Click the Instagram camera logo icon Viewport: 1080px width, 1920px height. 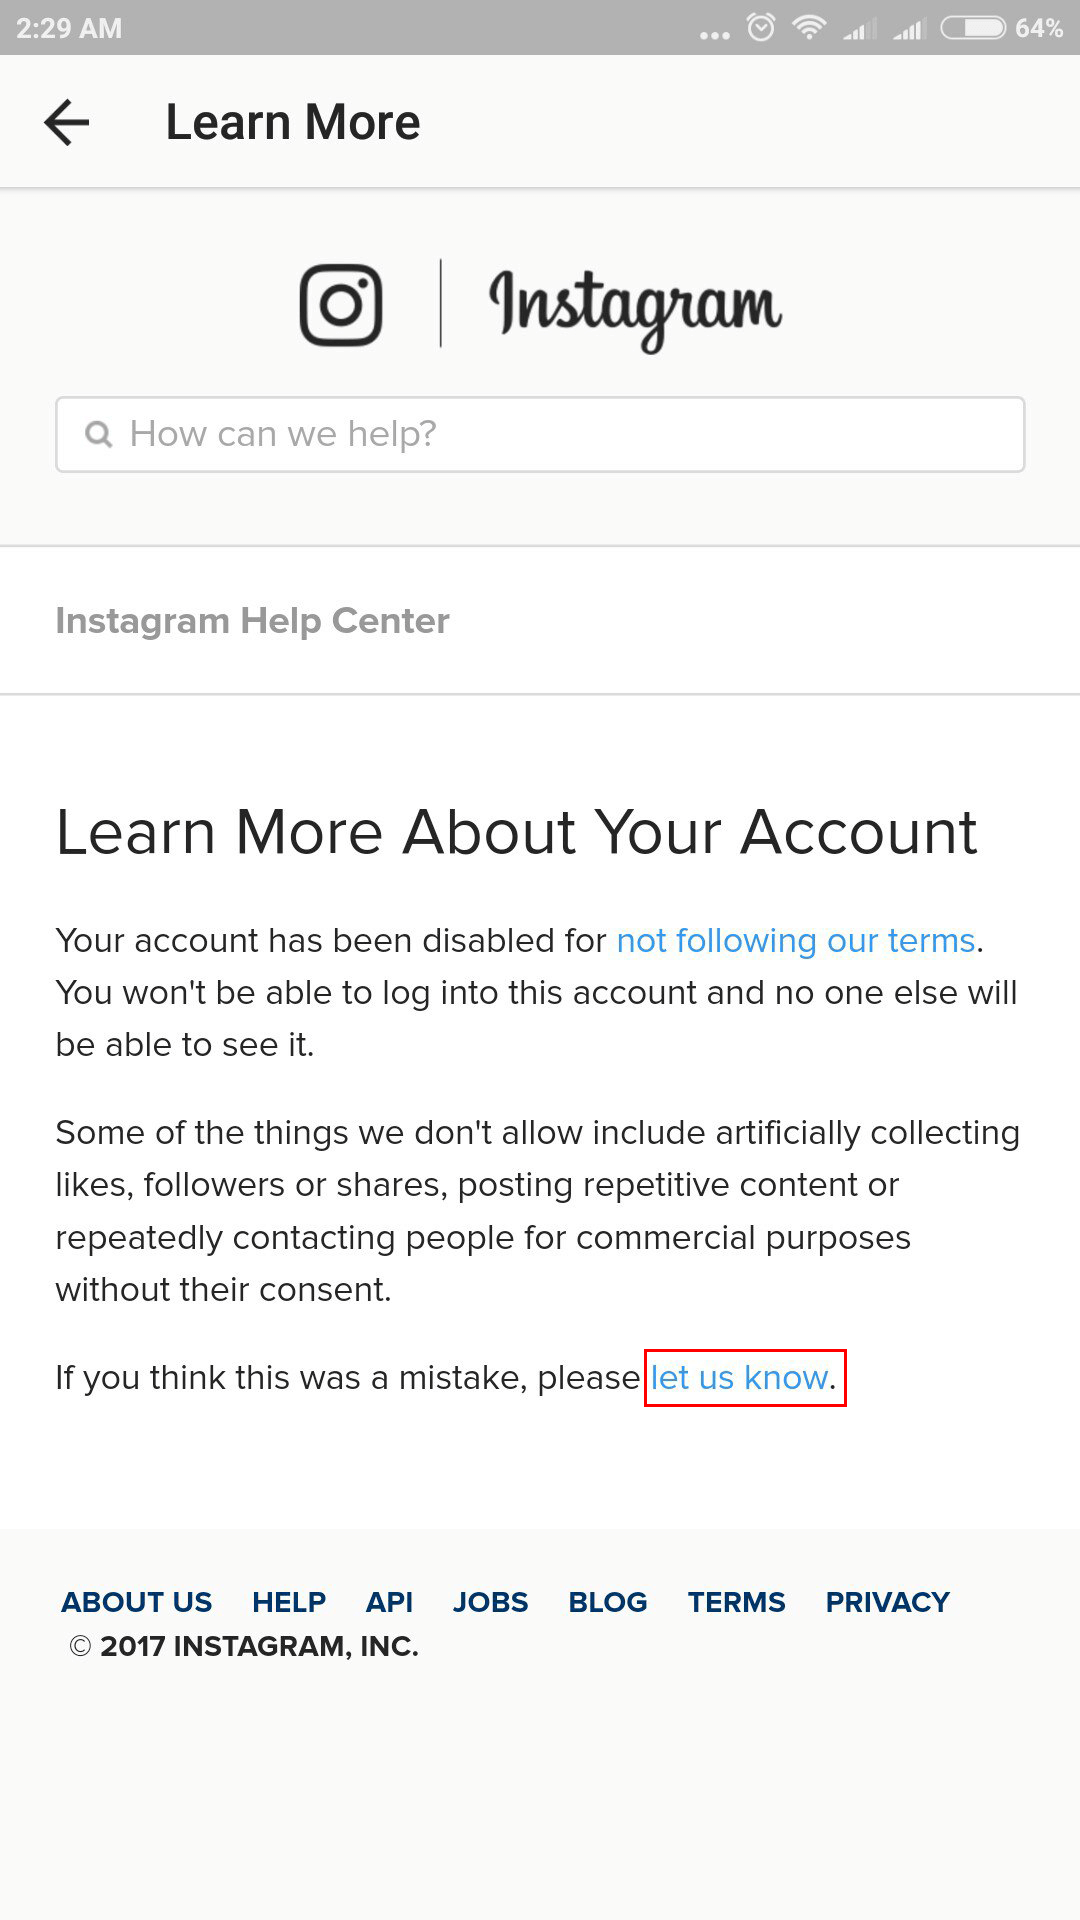point(341,305)
